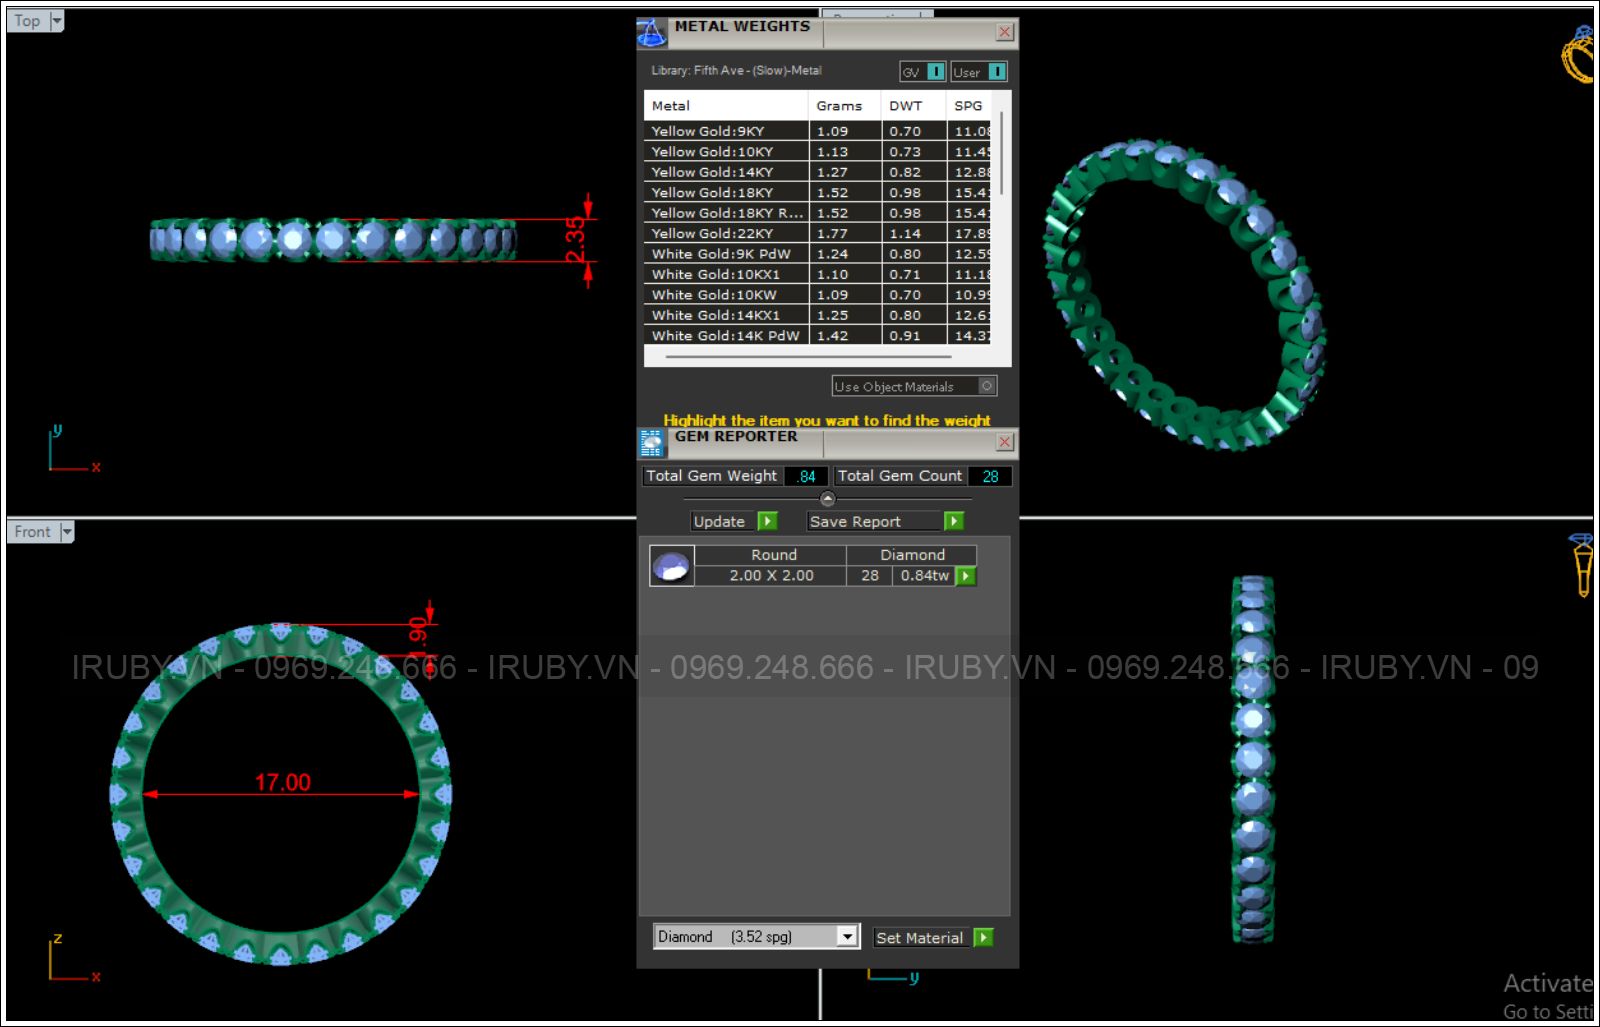Click the Metal column header
The width and height of the screenshot is (1600, 1027).
pyautogui.click(x=671, y=106)
